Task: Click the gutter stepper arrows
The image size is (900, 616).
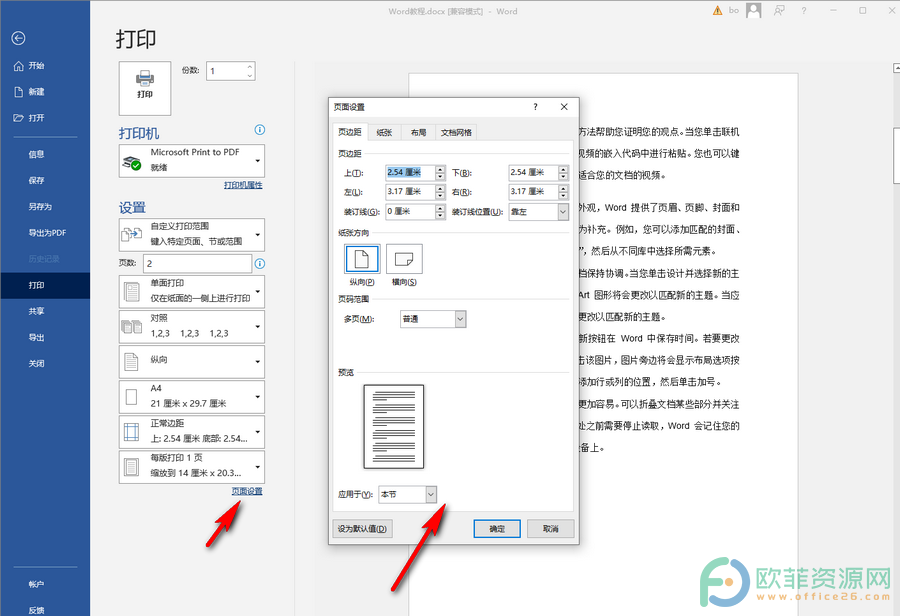Action: pos(440,212)
